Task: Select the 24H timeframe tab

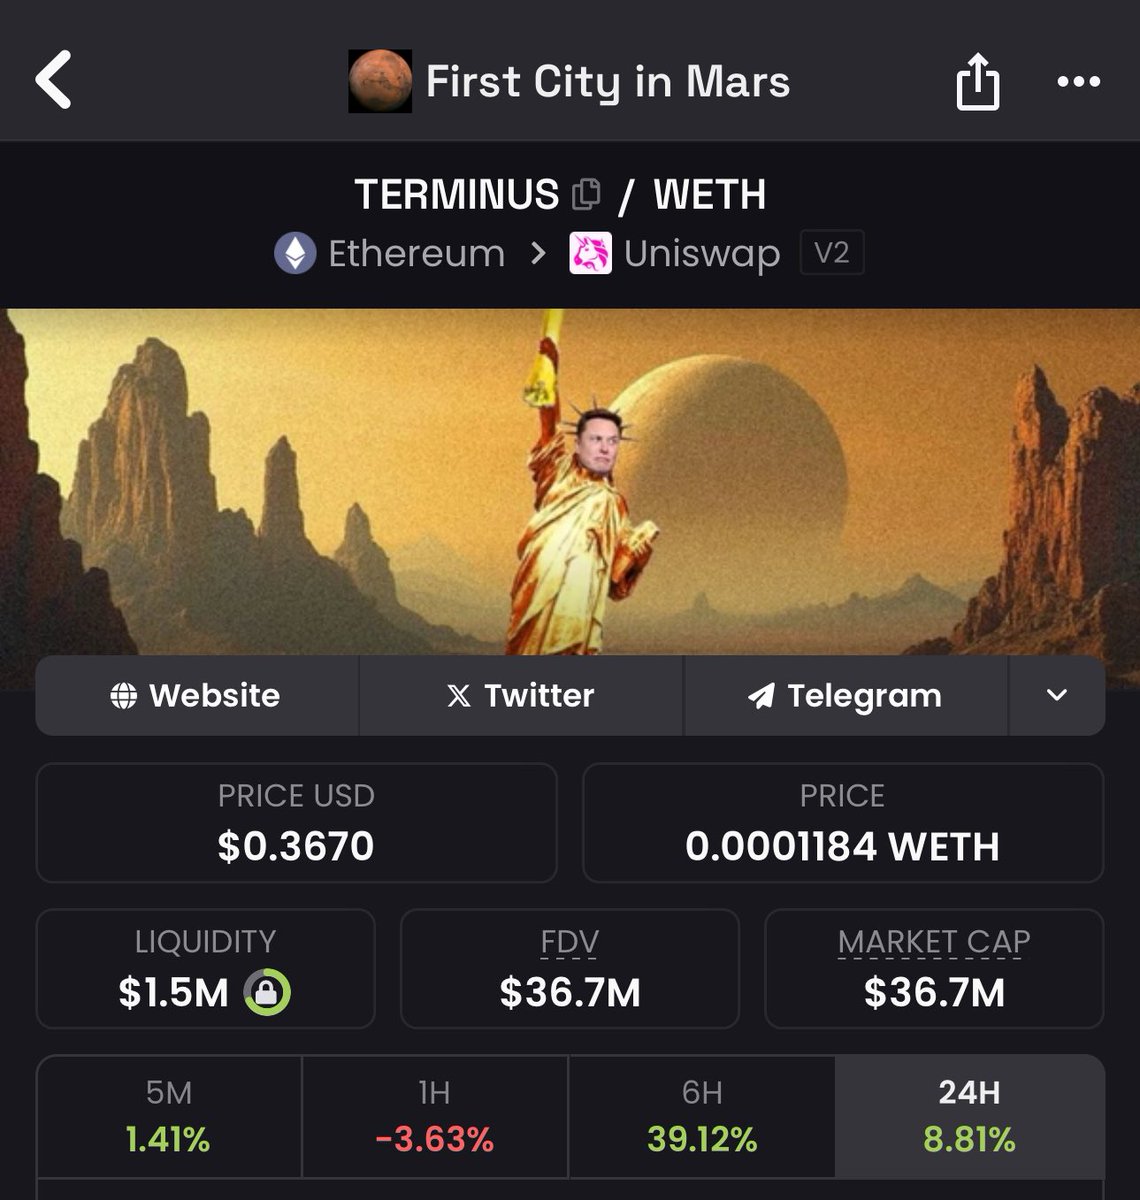Action: [969, 1116]
